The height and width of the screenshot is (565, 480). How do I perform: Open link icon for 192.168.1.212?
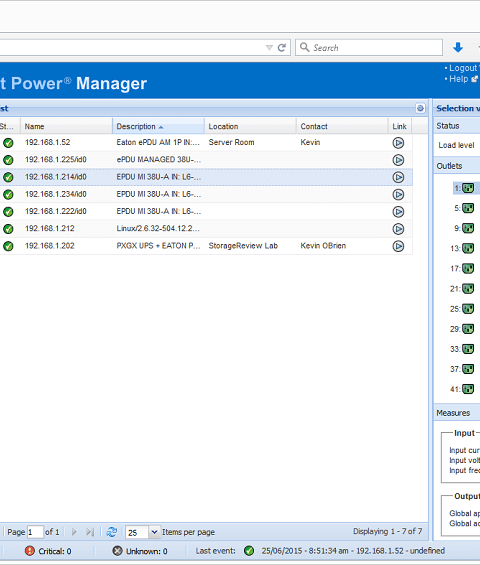(398, 229)
